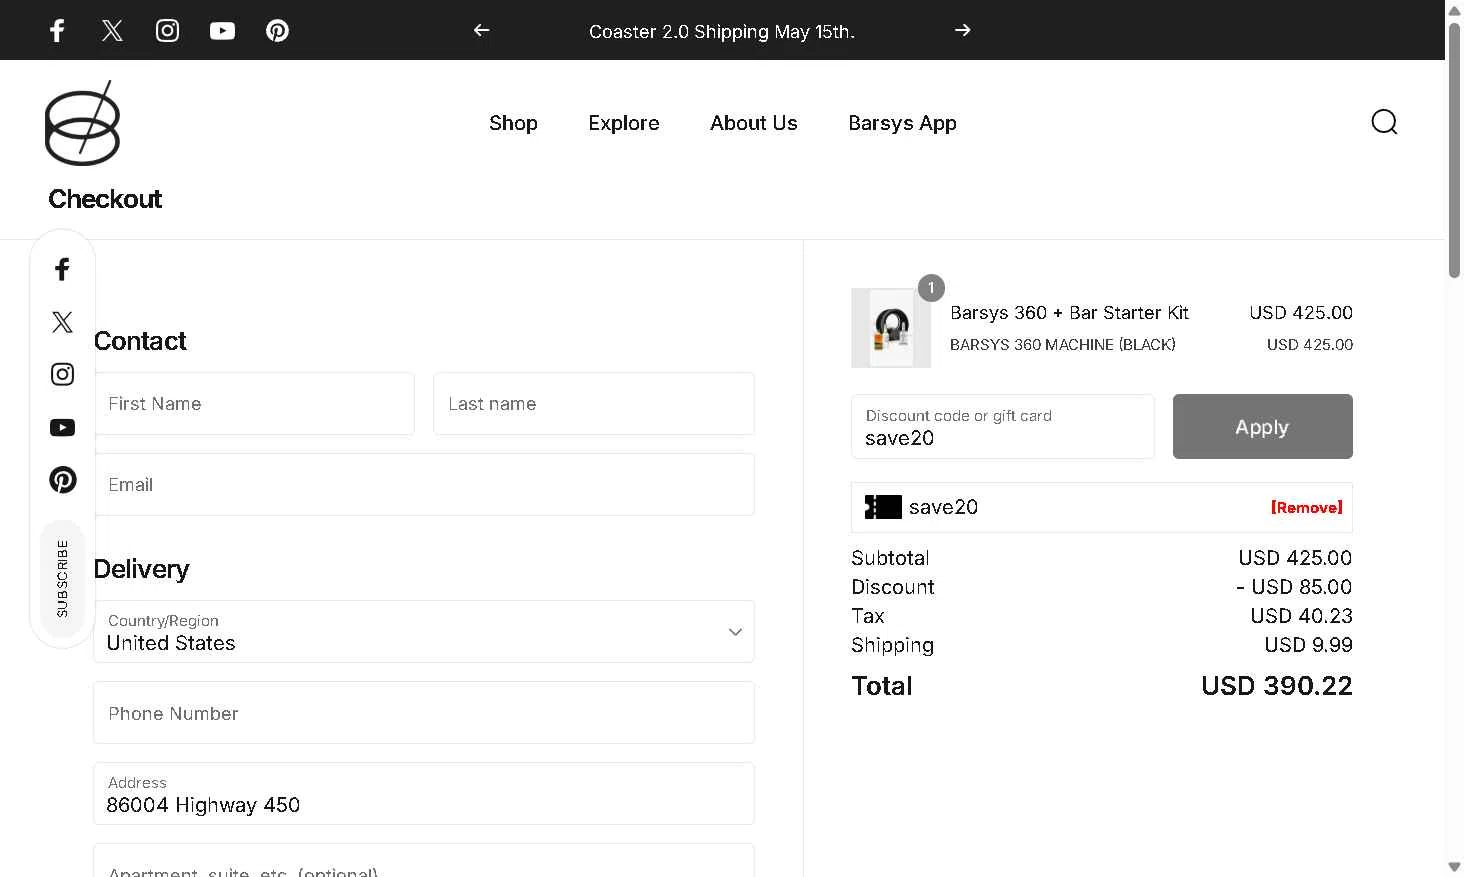The width and height of the screenshot is (1464, 877).
Task: Open Instagram in the floating sidebar
Action: pos(62,374)
